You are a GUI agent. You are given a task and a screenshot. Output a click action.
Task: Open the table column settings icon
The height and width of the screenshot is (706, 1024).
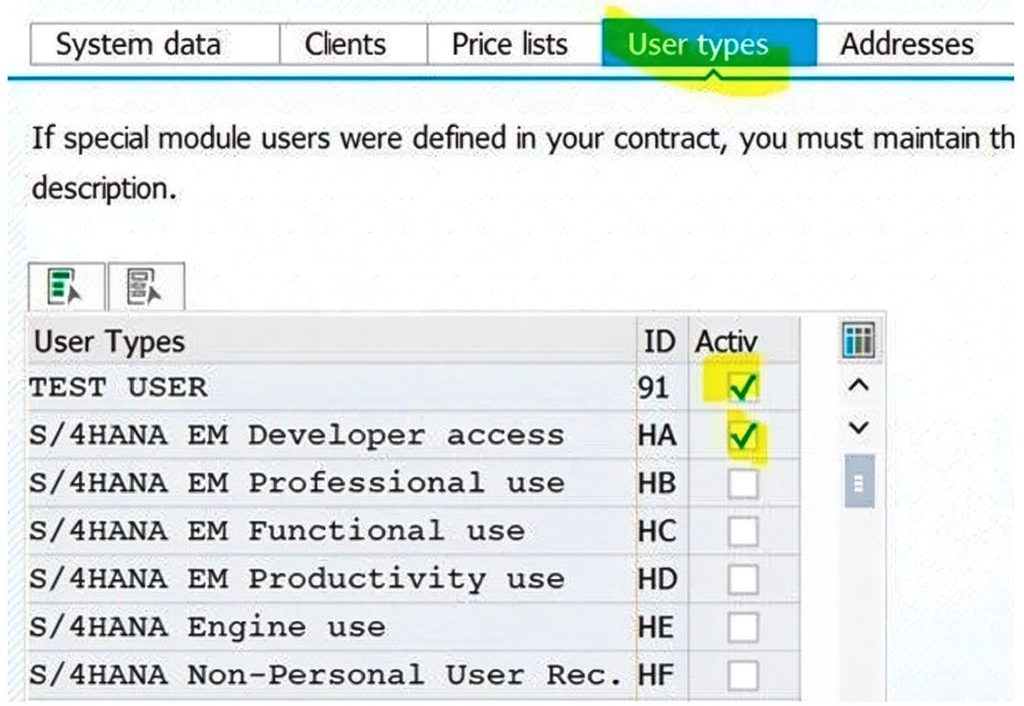tap(857, 340)
